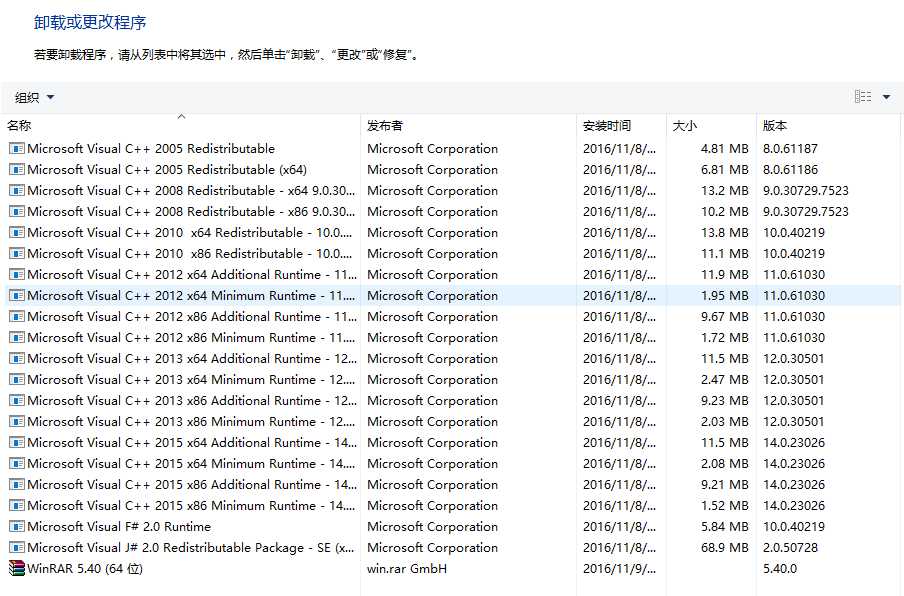The image size is (904, 596).
Task: Select WinRAR 5.40 (64 位) name
Action: coord(85,569)
